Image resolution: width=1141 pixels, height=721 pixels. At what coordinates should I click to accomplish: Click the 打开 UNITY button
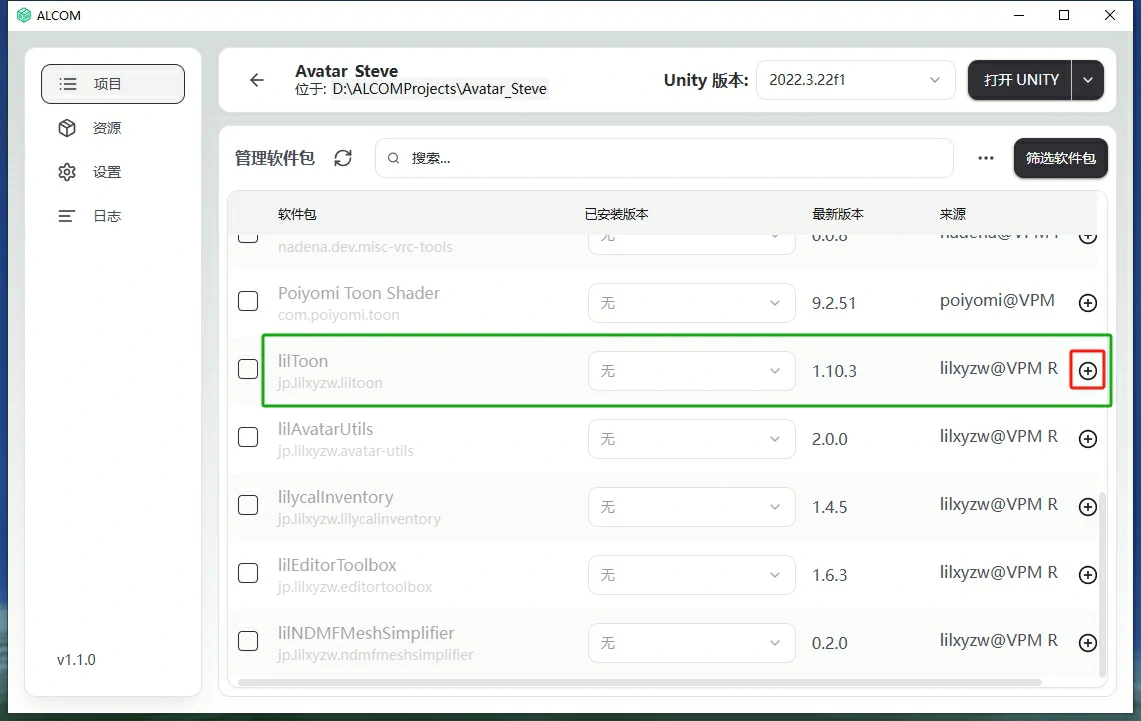tap(1020, 80)
